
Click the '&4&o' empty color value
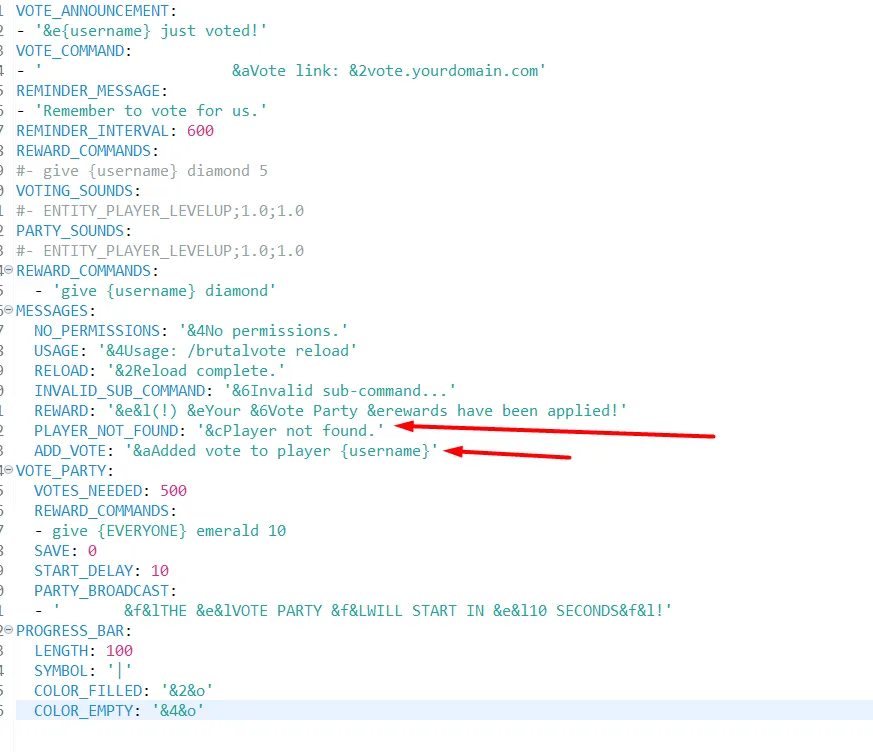pos(178,712)
